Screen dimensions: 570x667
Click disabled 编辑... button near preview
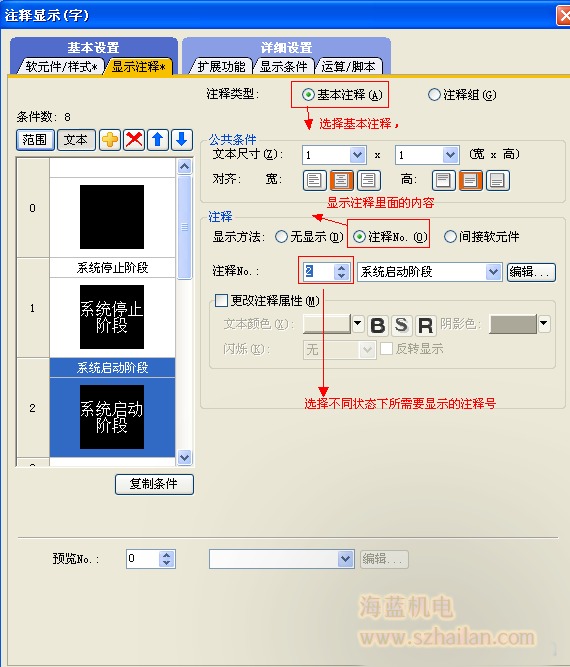pos(384,559)
